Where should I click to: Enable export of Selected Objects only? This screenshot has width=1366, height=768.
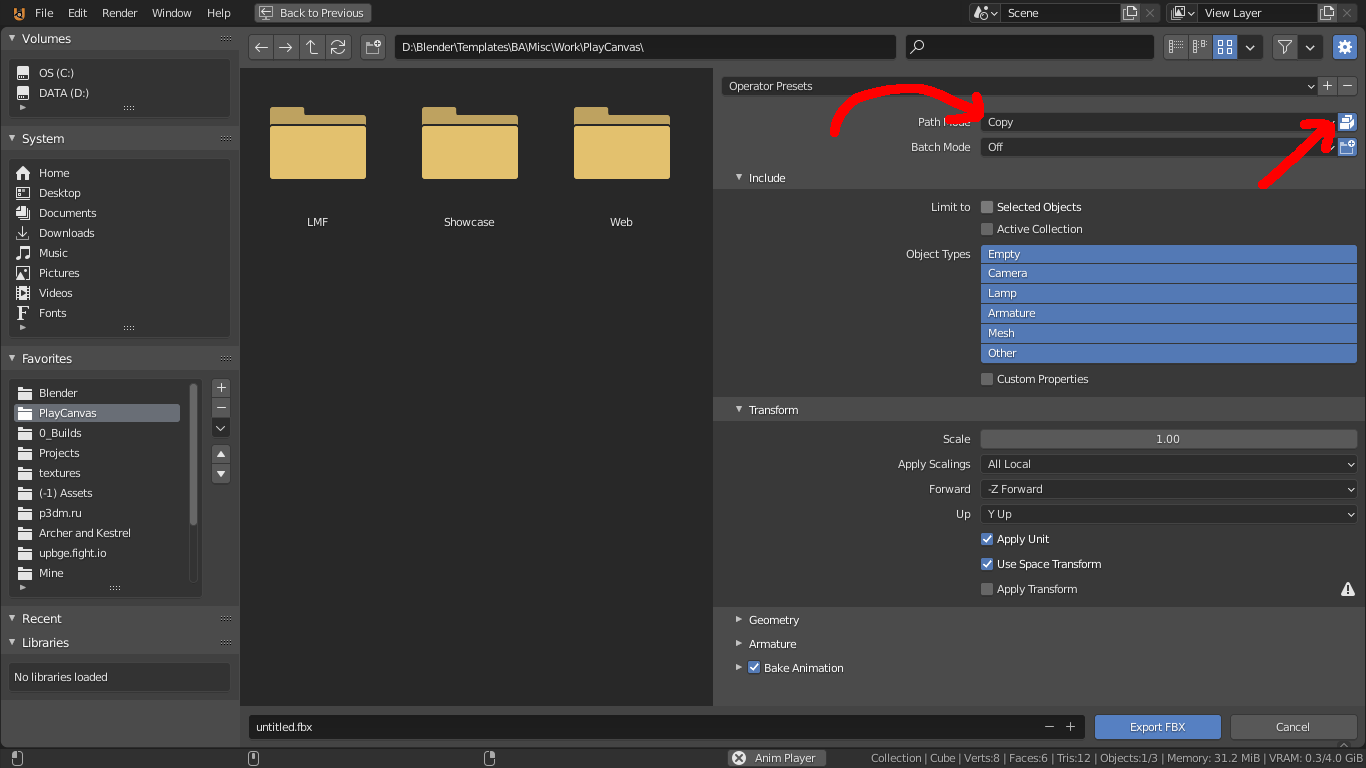(x=987, y=207)
